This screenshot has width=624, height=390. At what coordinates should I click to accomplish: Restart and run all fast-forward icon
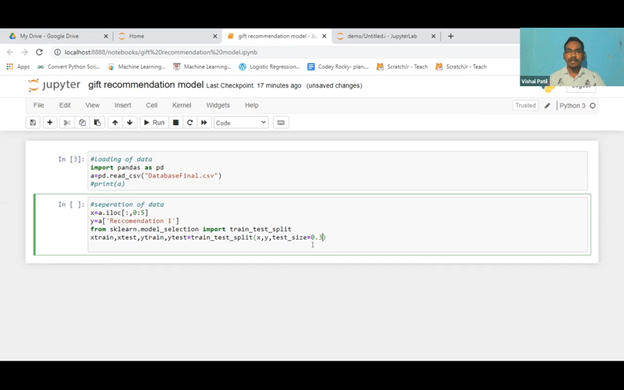click(204, 123)
